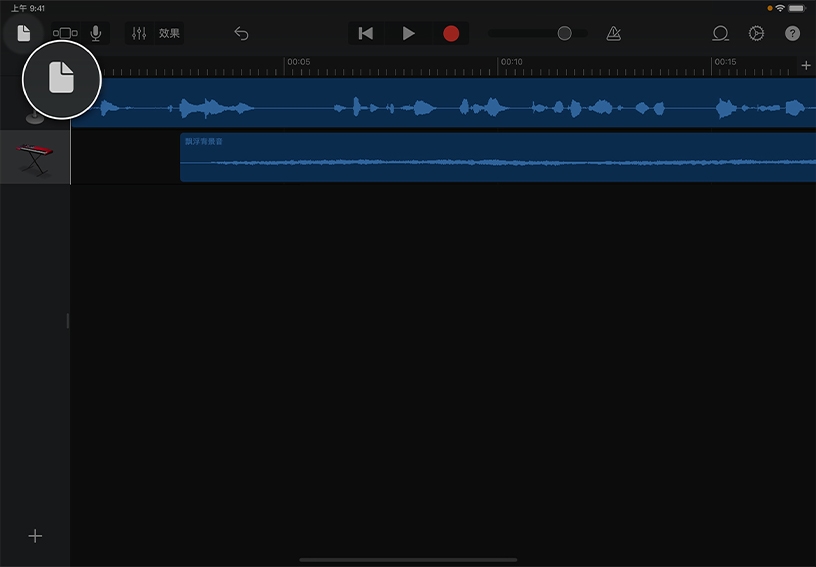Jump to the beginning of the song

[x=366, y=33]
